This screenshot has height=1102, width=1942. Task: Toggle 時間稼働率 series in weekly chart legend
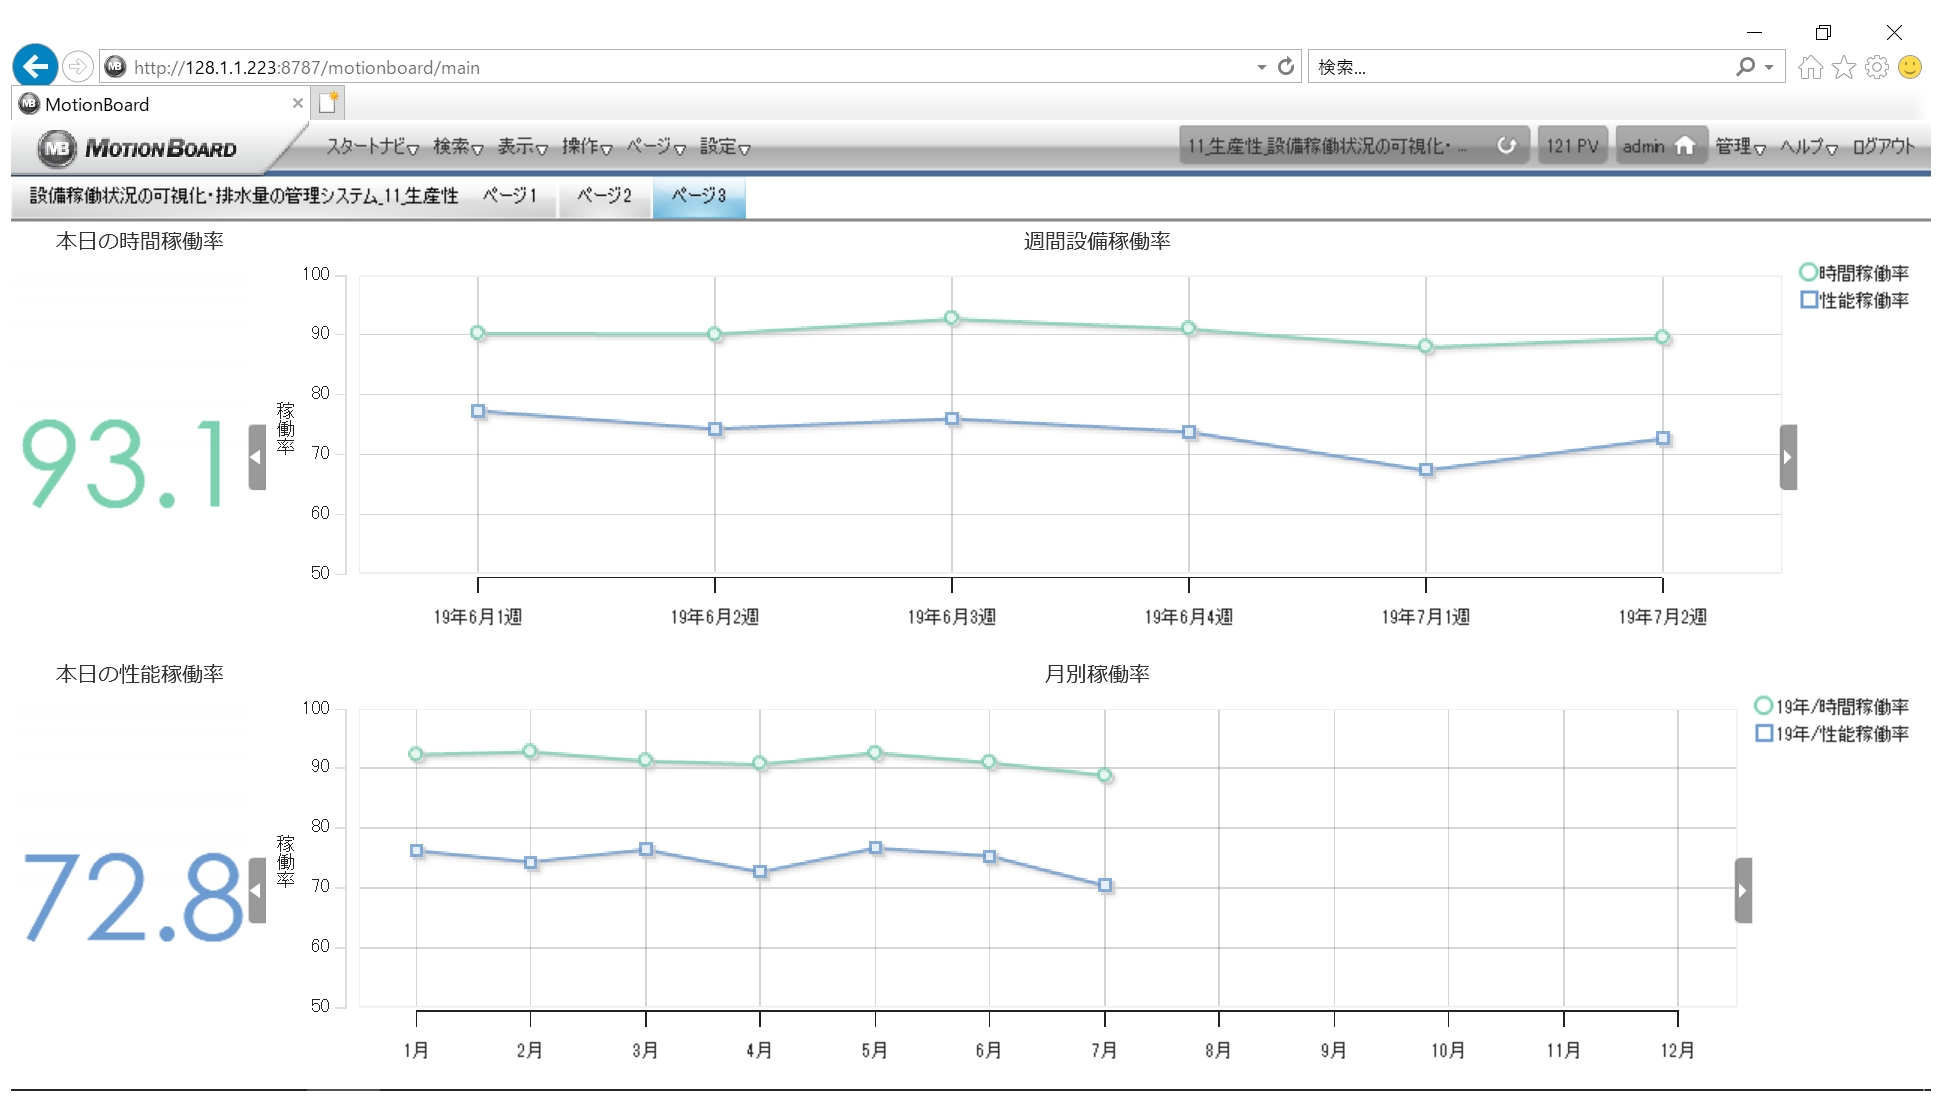tap(1854, 273)
